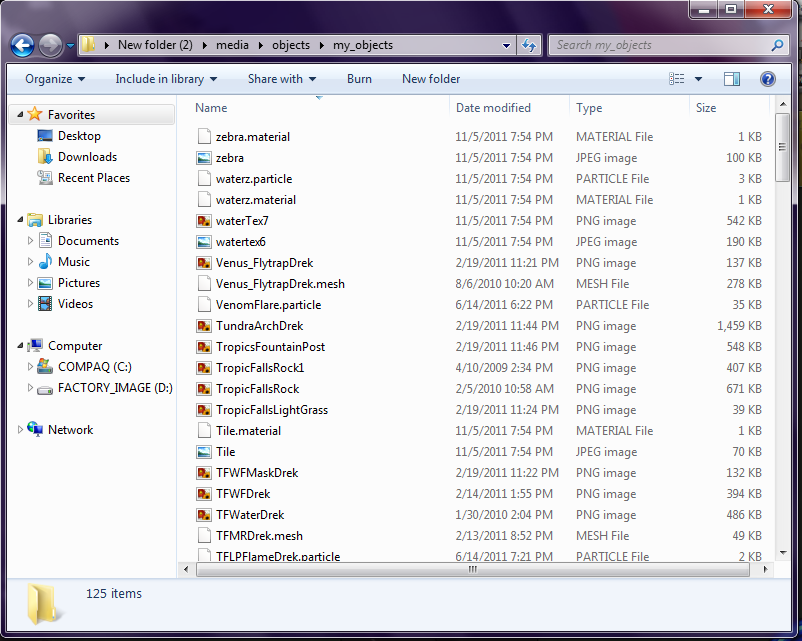Viewport: 802px width, 641px height.
Task: Click the Forward navigation arrow
Action: (x=51, y=46)
